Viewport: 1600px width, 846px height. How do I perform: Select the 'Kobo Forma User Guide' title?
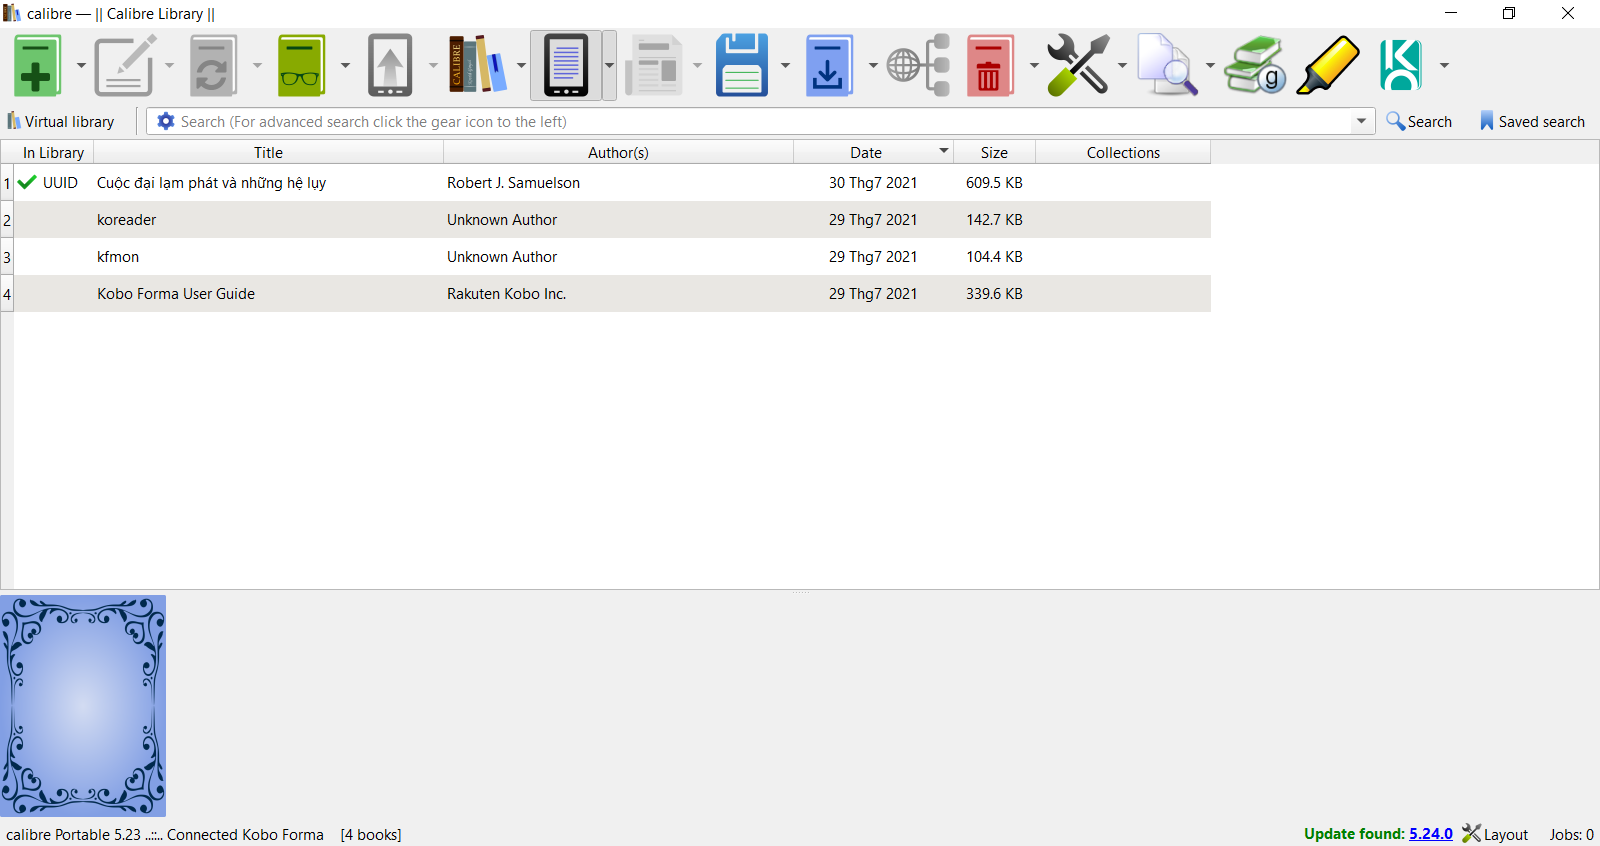coord(176,293)
